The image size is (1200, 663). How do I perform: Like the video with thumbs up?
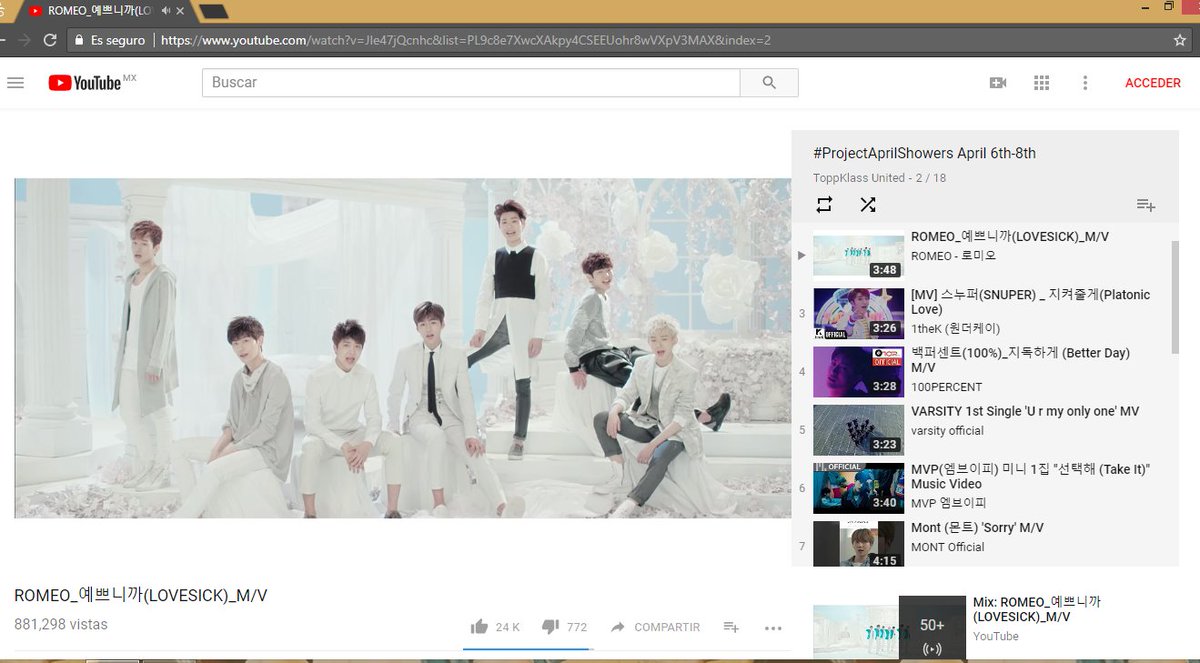479,627
